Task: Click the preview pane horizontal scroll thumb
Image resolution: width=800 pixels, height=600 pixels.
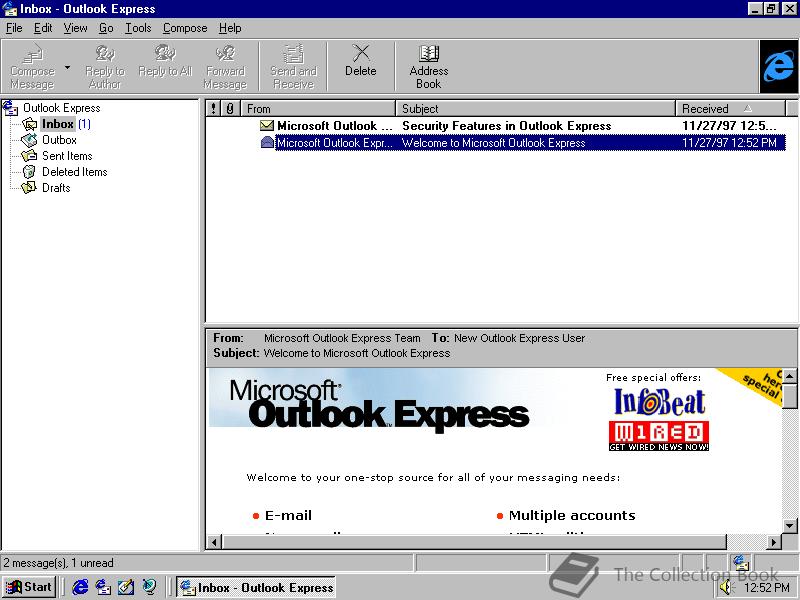Action: (x=474, y=542)
